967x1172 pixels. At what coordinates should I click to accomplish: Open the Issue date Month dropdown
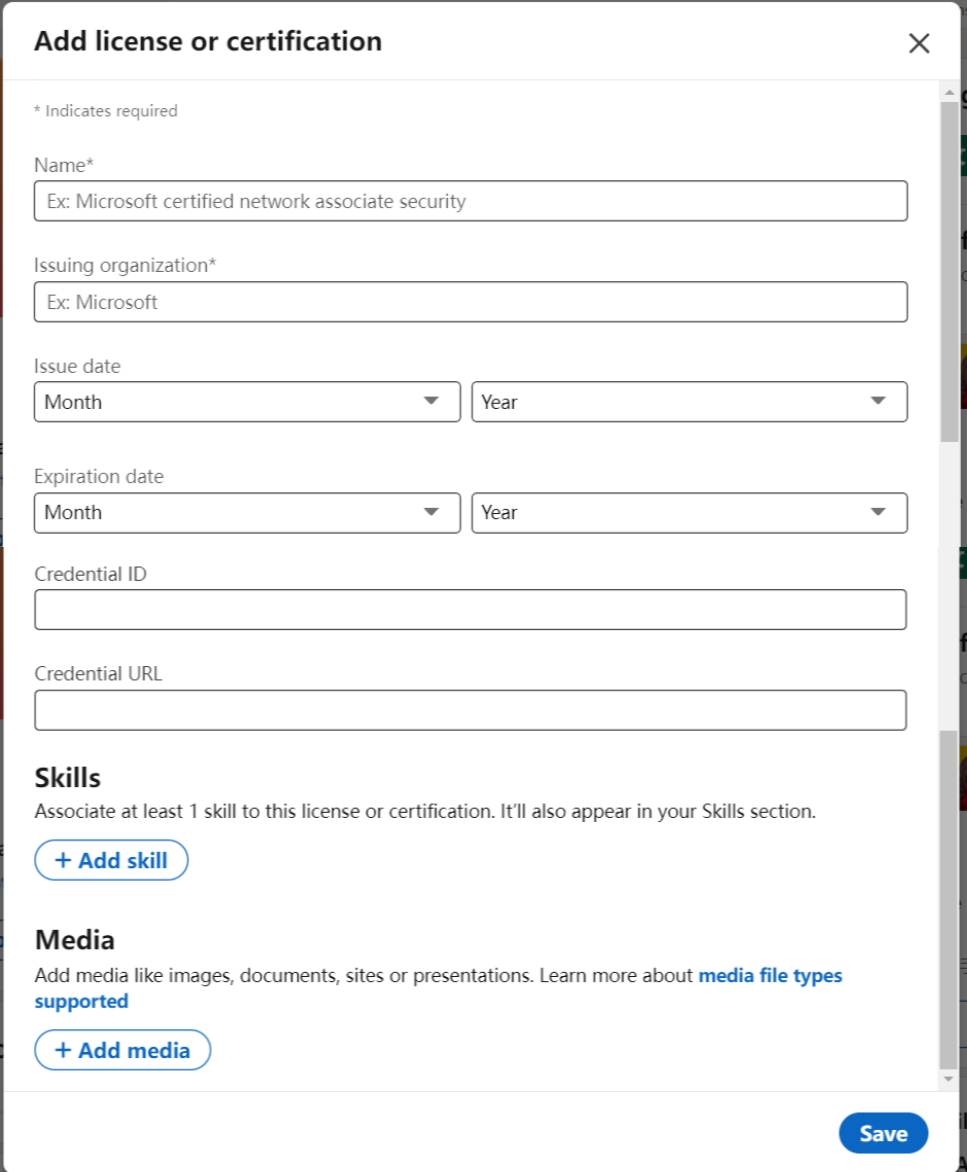245,401
